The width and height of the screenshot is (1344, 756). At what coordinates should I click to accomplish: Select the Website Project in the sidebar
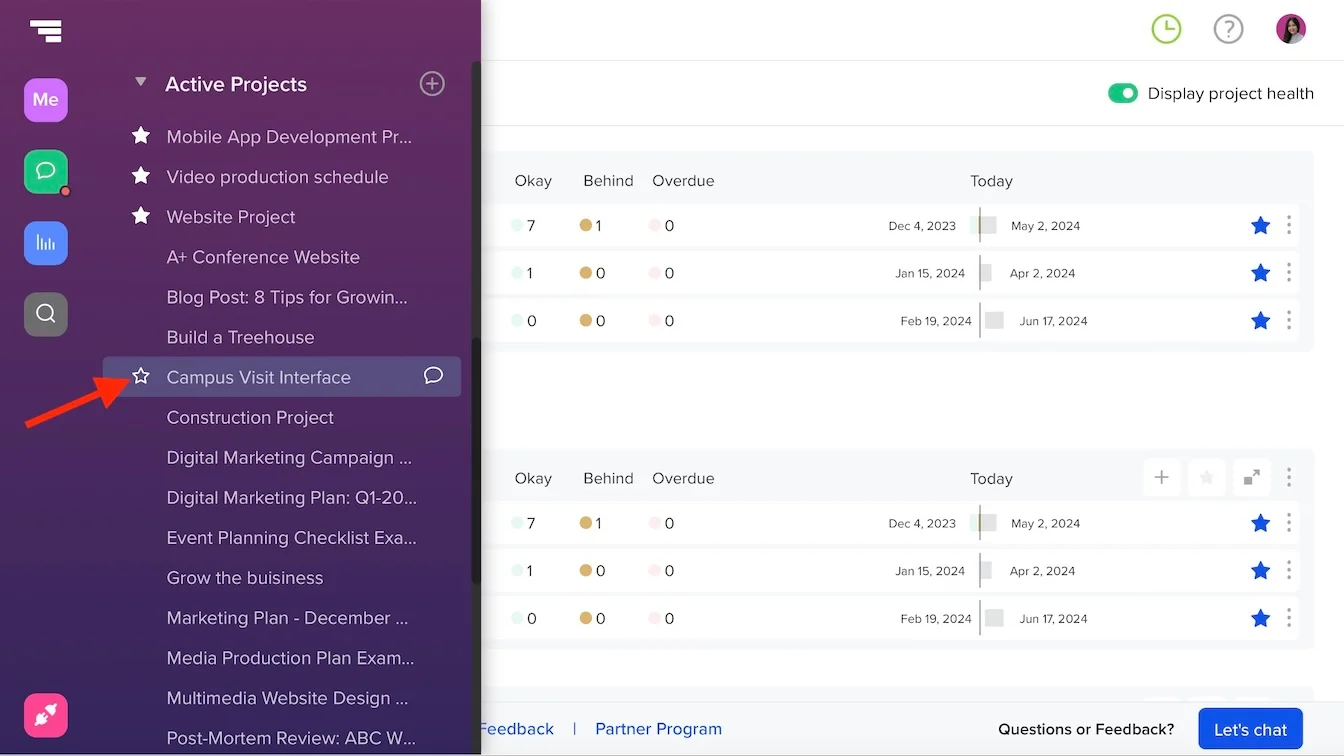tap(230, 217)
